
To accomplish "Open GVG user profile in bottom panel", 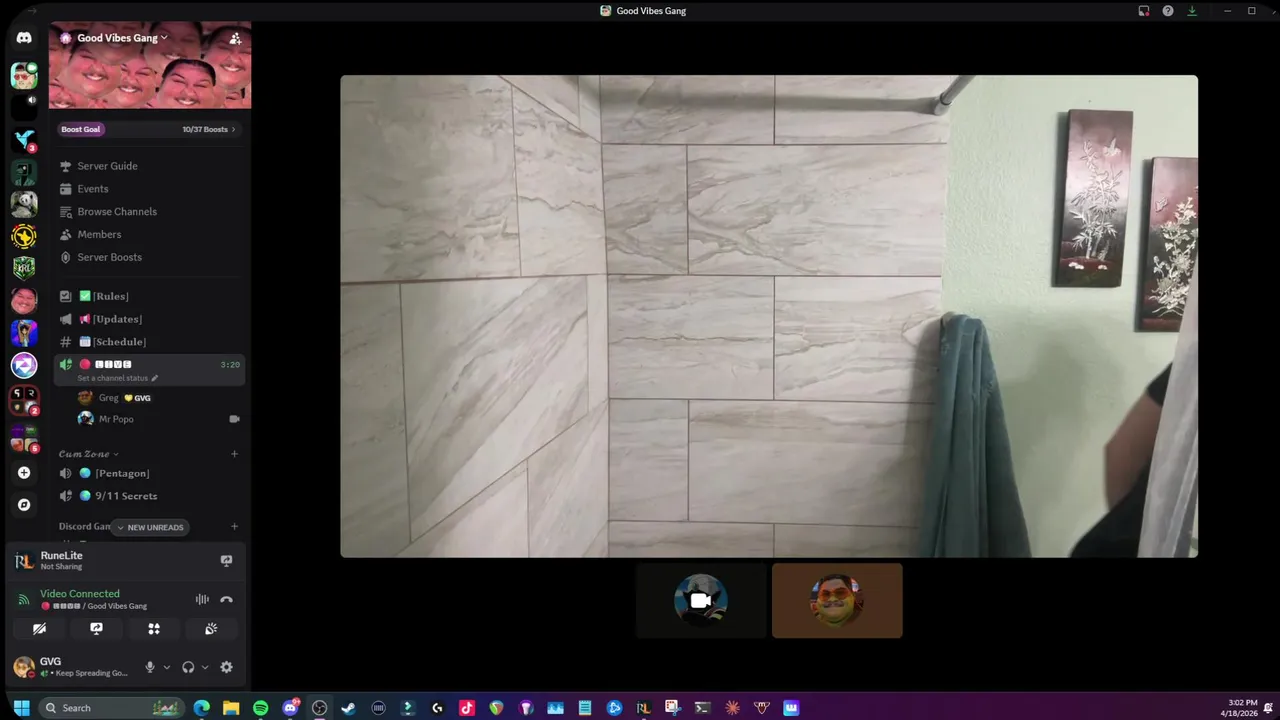I will 72,667.
